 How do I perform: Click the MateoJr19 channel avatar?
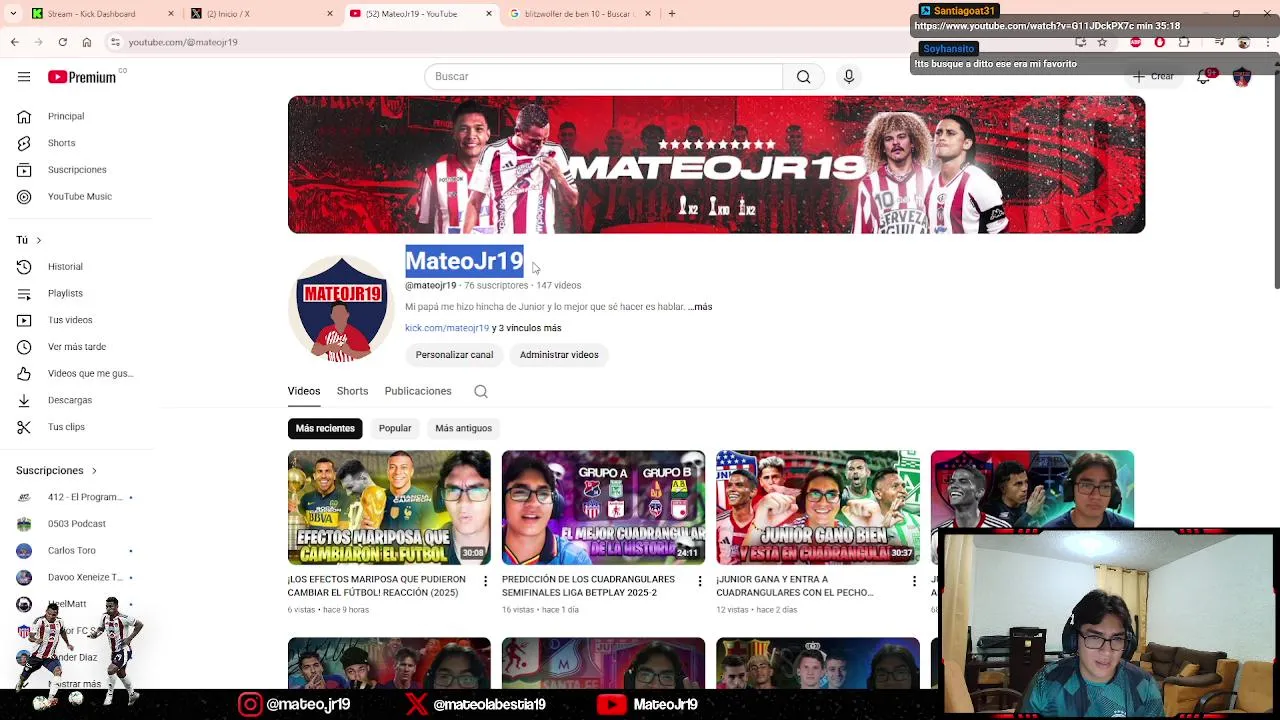click(x=341, y=308)
